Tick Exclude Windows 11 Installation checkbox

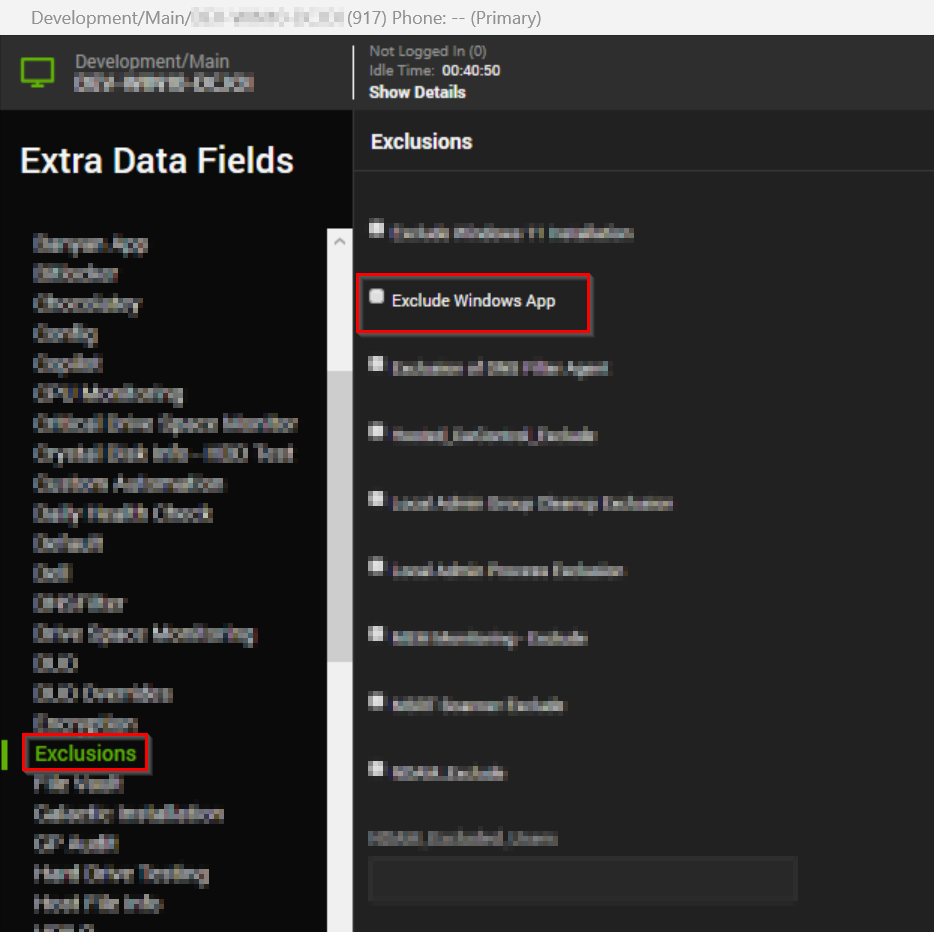point(377,229)
